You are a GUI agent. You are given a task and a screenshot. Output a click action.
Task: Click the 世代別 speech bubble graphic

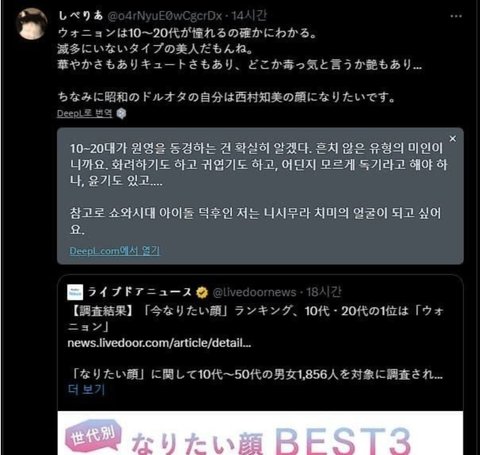coord(93,435)
